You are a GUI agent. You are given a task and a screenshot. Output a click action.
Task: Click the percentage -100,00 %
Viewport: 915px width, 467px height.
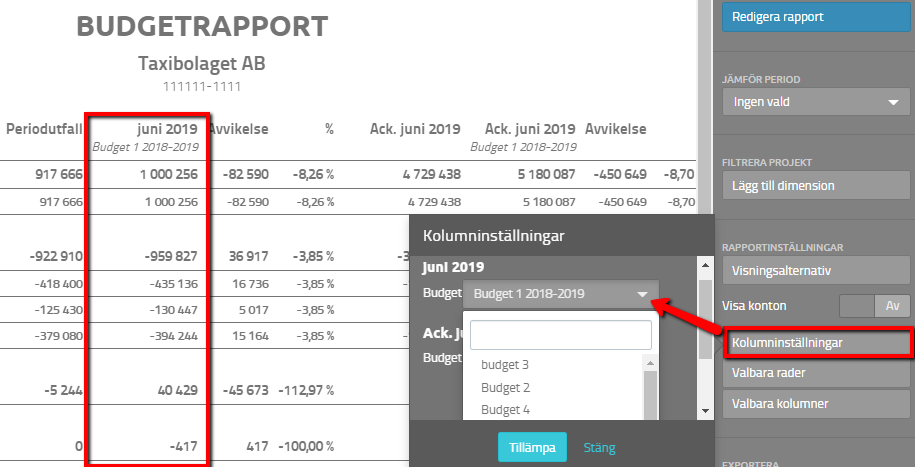pos(306,447)
